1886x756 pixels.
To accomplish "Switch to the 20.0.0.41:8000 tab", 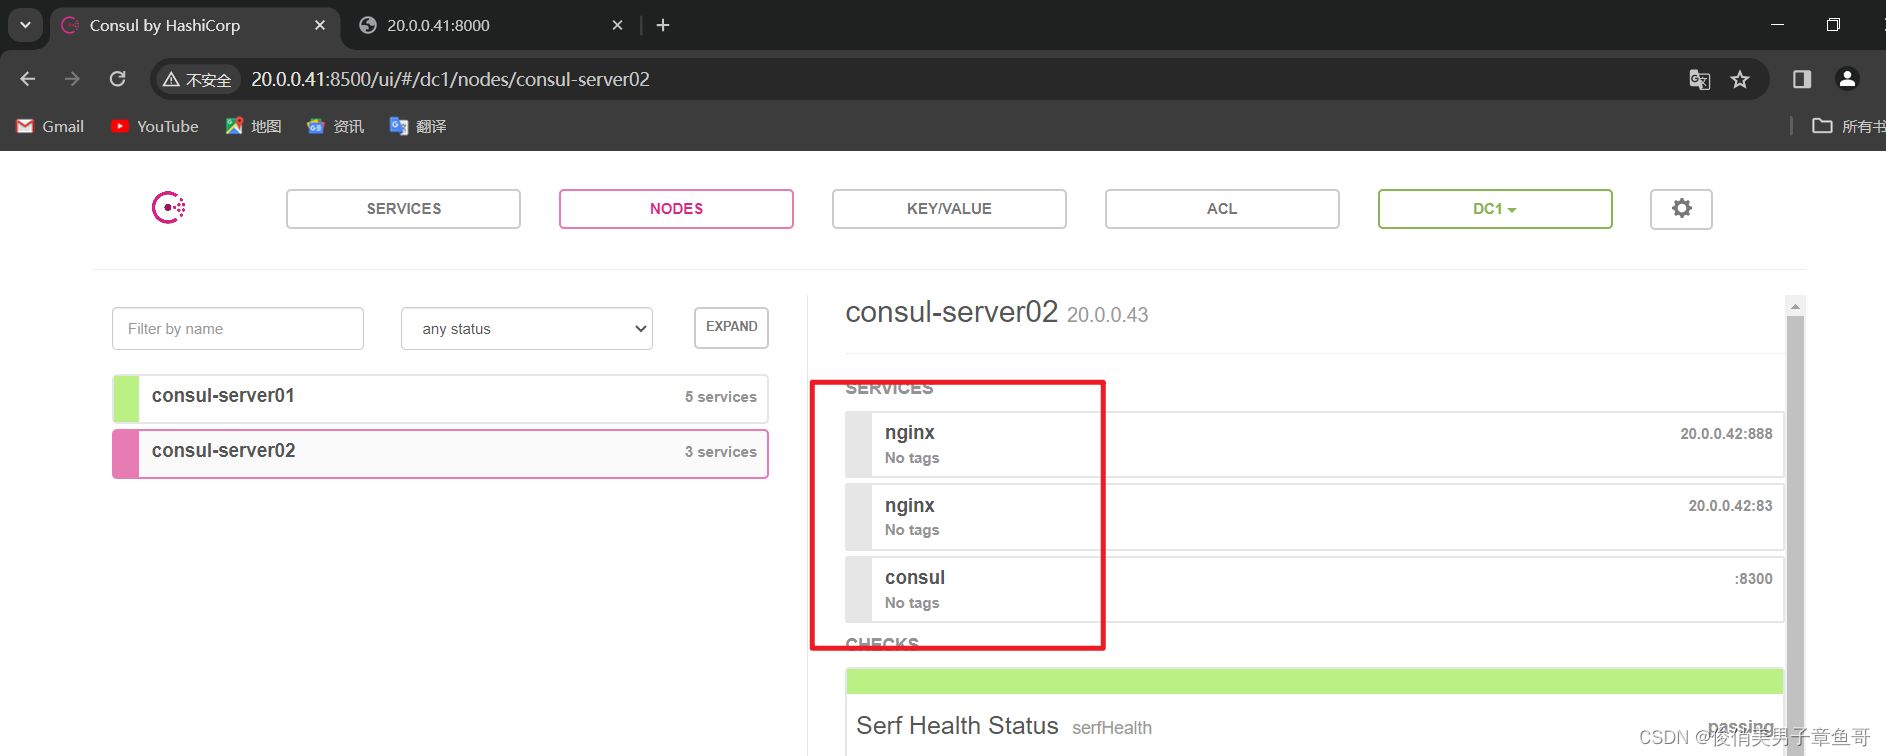I will point(490,25).
